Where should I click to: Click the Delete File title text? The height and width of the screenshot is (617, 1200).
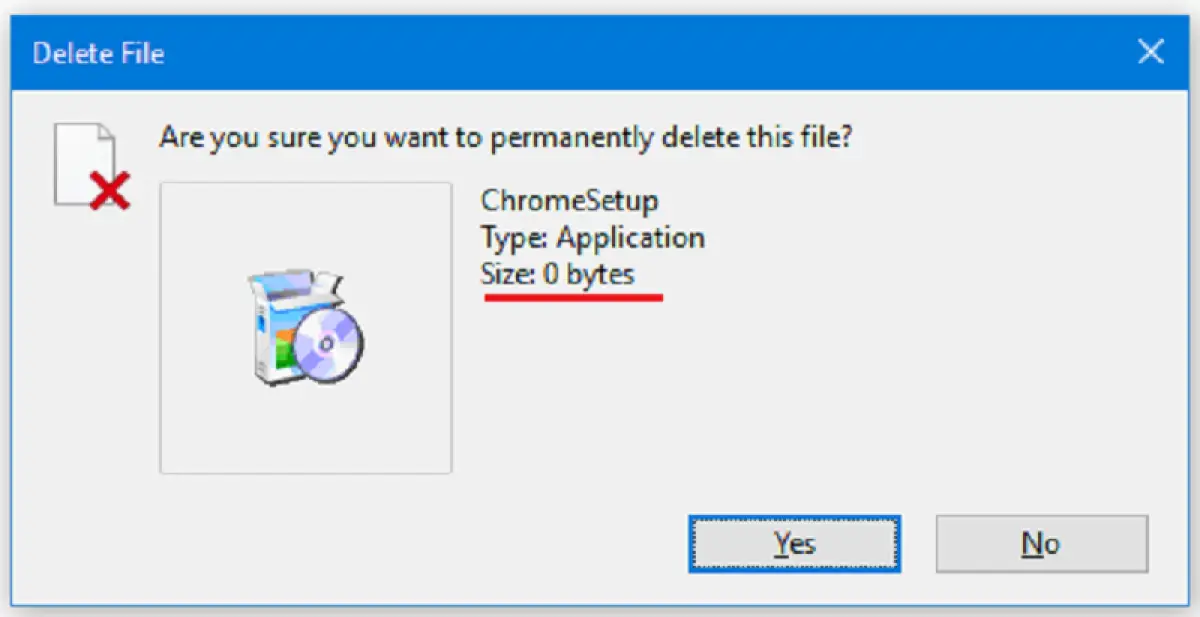(x=98, y=53)
